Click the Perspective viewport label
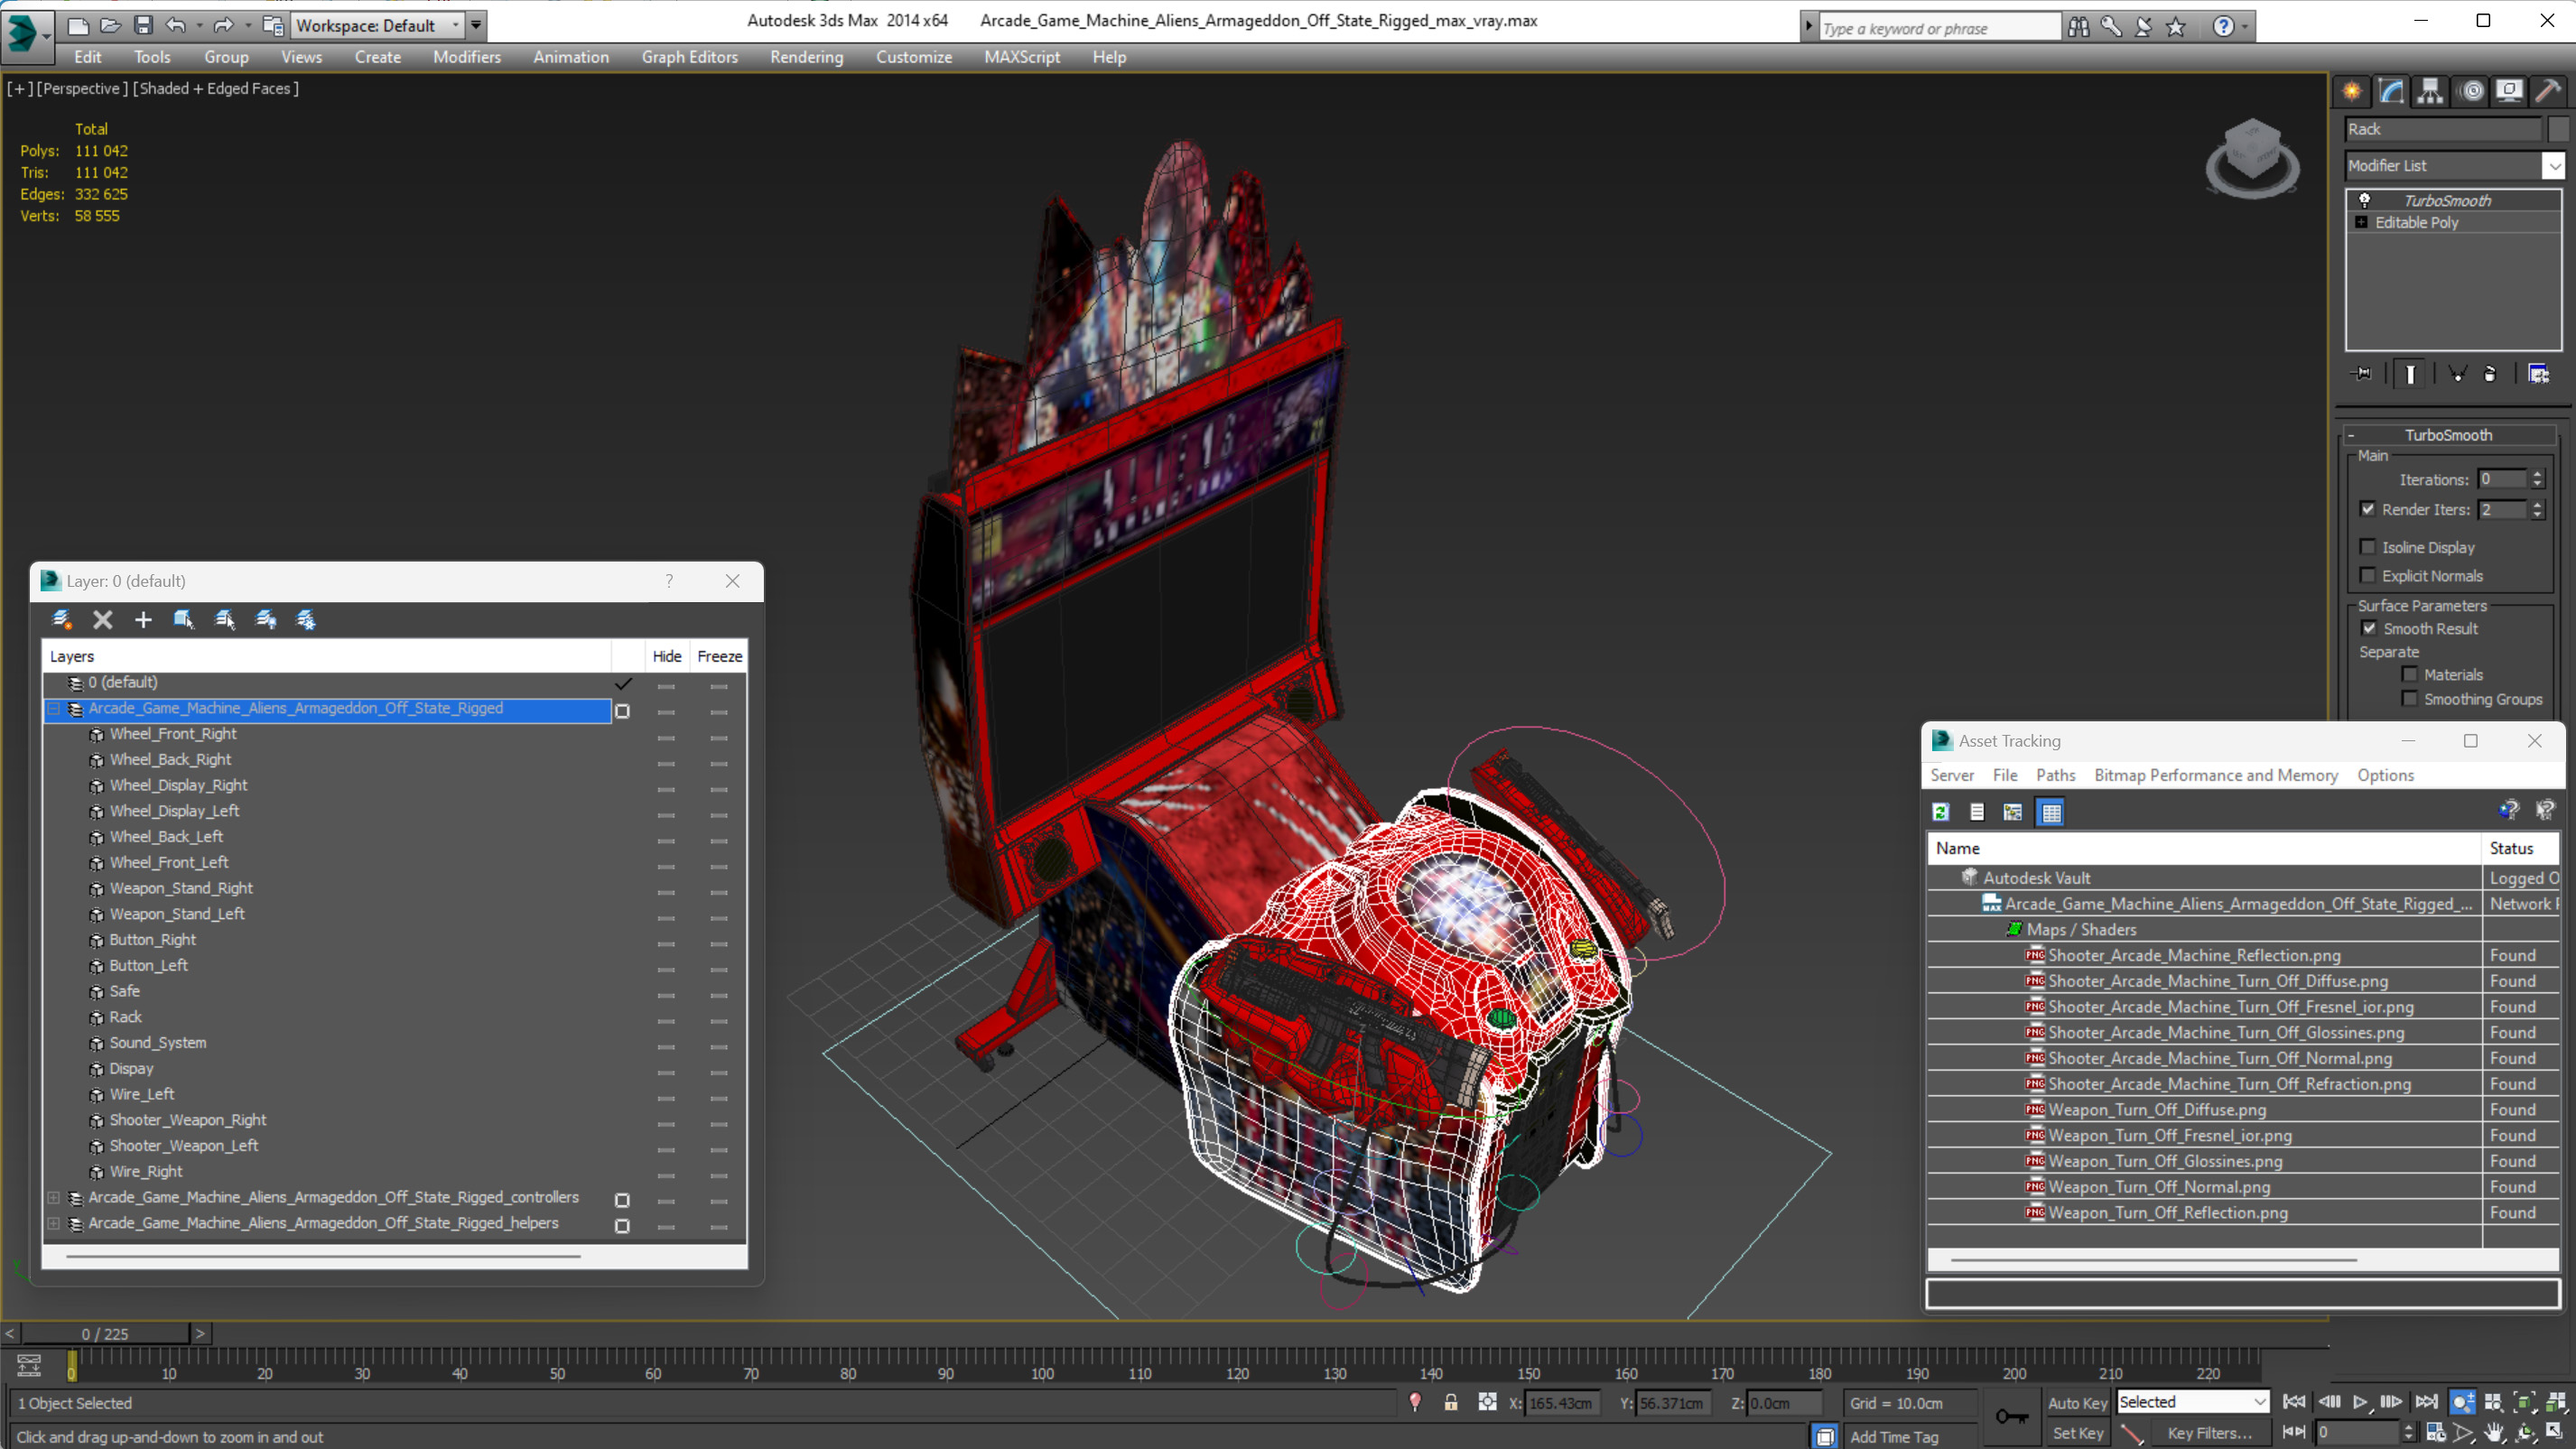 [81, 88]
